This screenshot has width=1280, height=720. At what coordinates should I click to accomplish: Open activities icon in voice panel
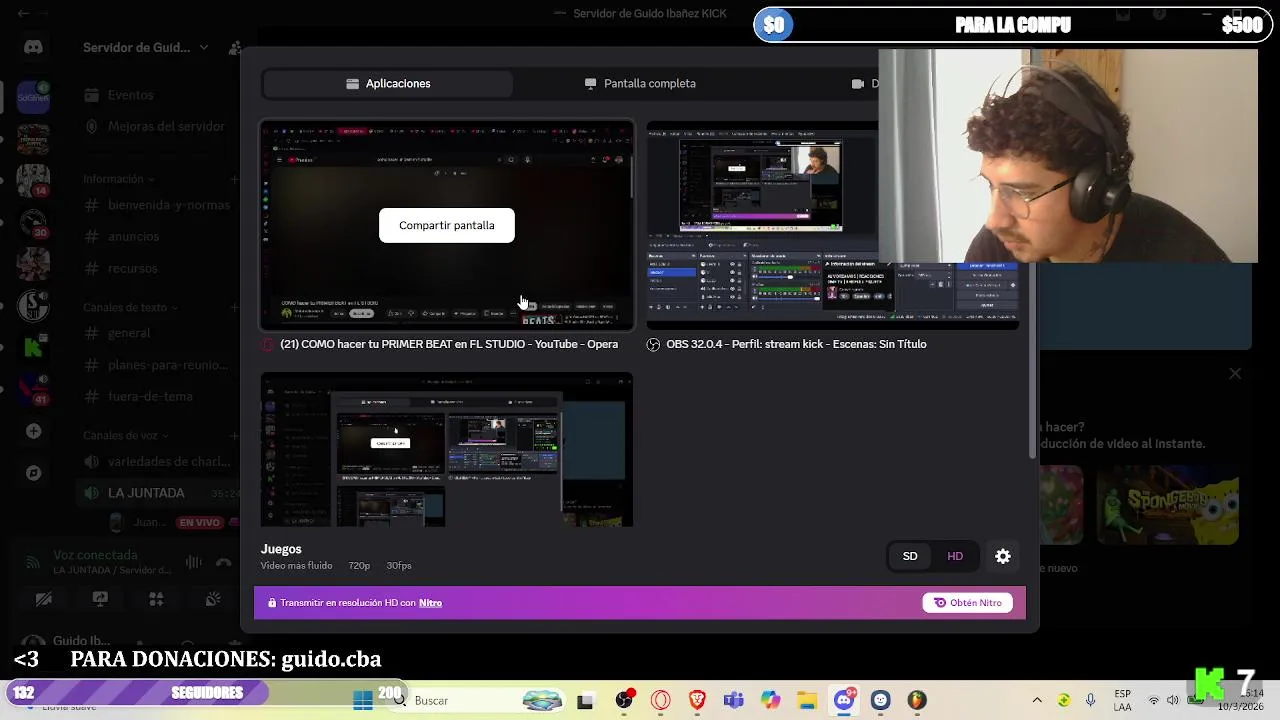[156, 599]
